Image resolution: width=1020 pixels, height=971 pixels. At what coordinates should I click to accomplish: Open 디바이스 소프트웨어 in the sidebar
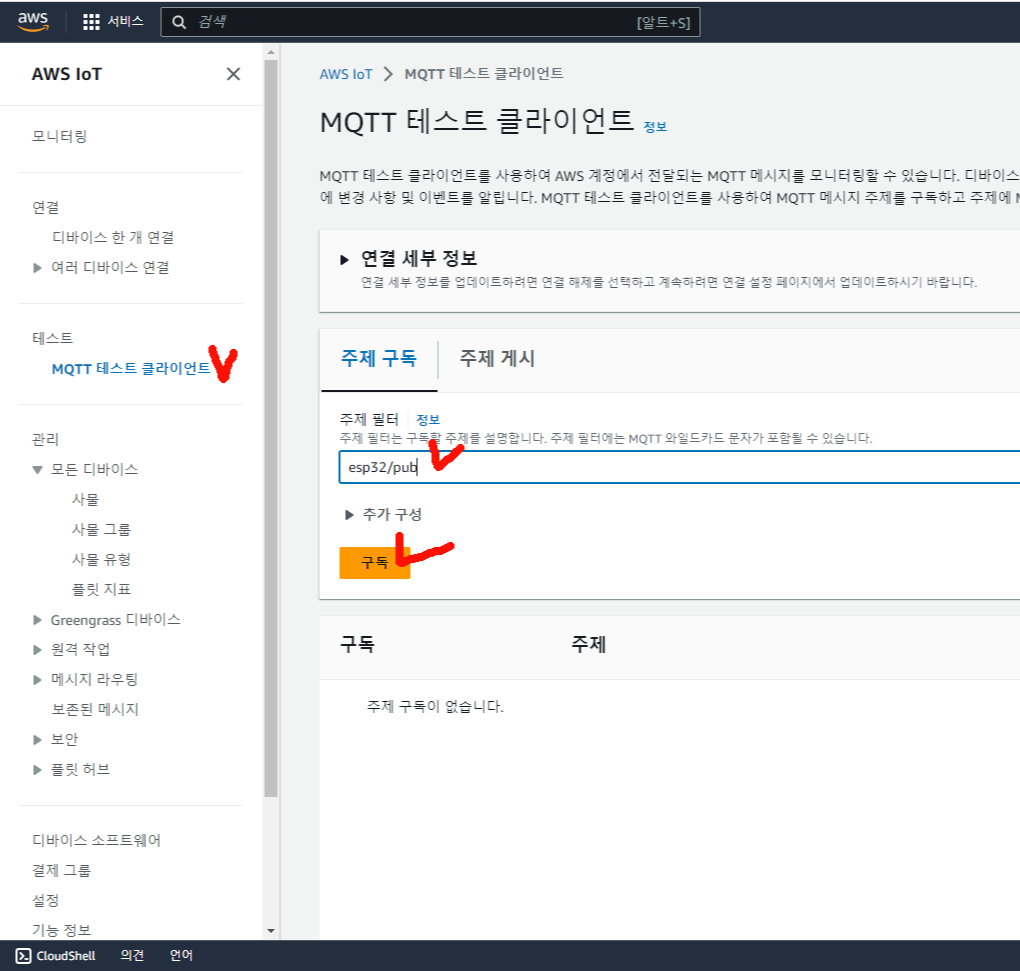point(96,840)
